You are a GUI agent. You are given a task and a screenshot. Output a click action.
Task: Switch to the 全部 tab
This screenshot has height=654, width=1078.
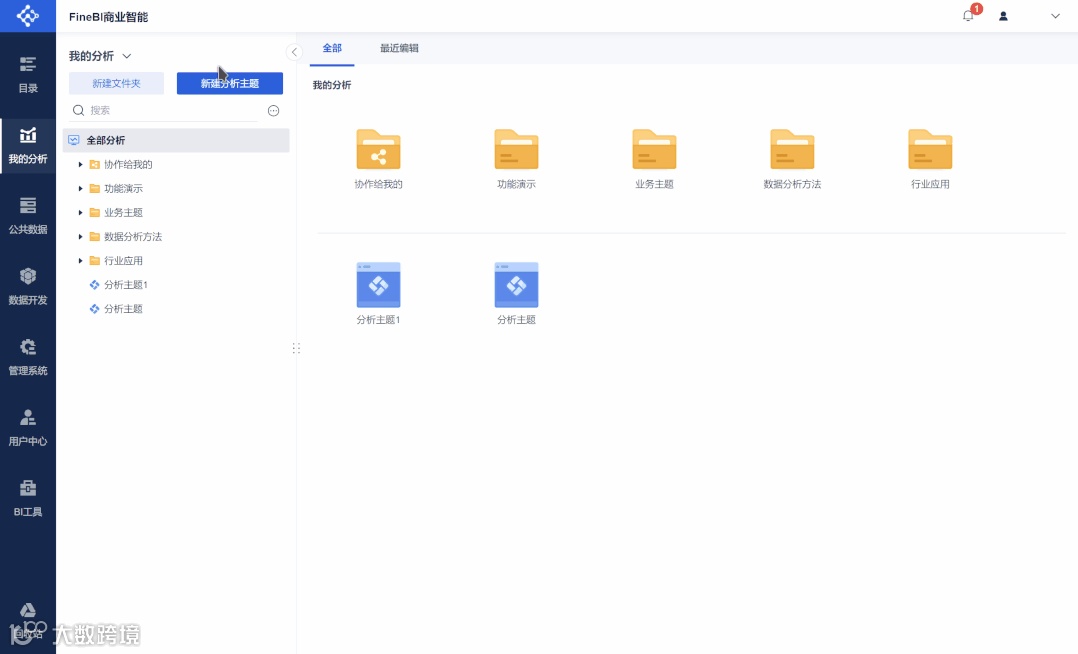[x=332, y=48]
